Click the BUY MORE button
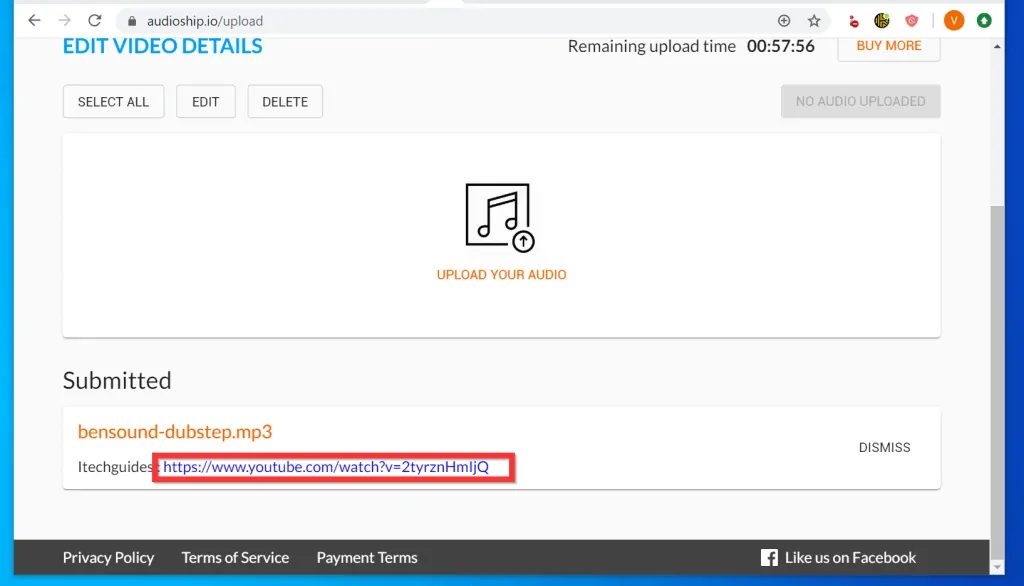 click(889, 46)
